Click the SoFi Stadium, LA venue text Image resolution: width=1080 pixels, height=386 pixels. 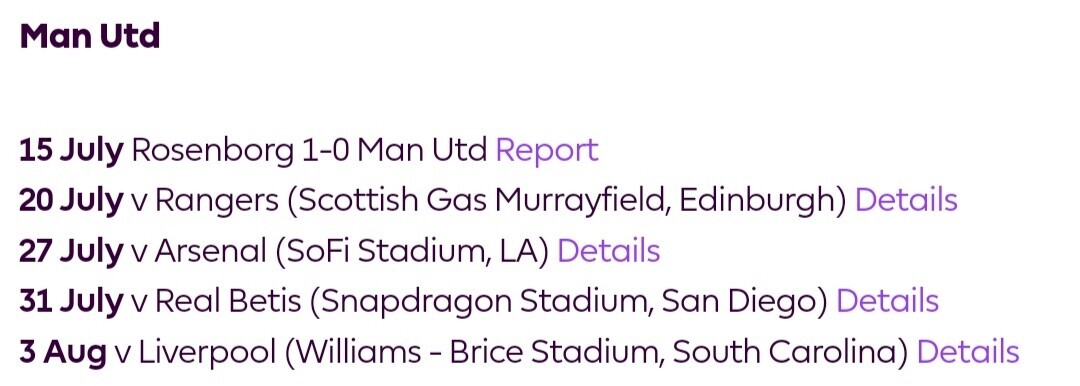(x=412, y=252)
